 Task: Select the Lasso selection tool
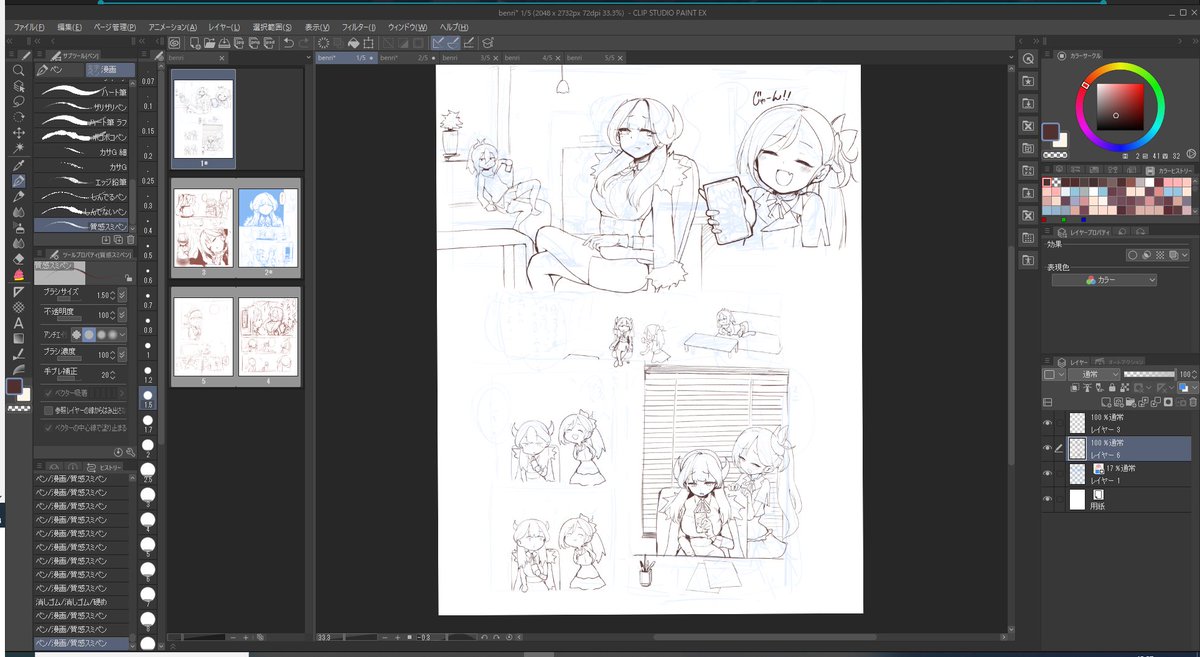[x=18, y=101]
